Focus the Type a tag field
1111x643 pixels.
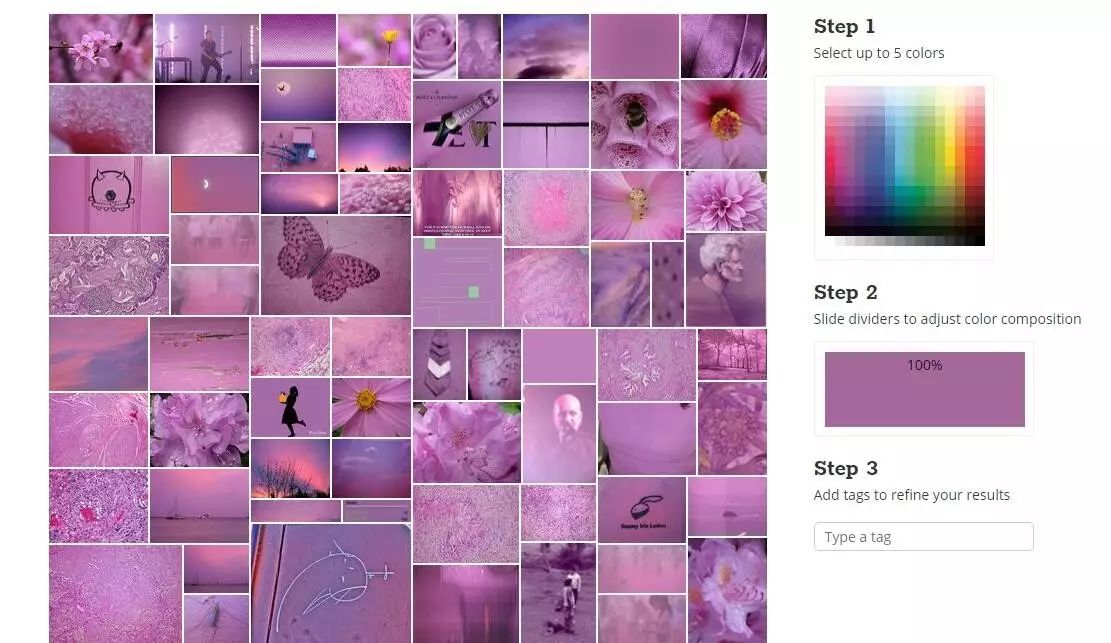[x=924, y=537]
